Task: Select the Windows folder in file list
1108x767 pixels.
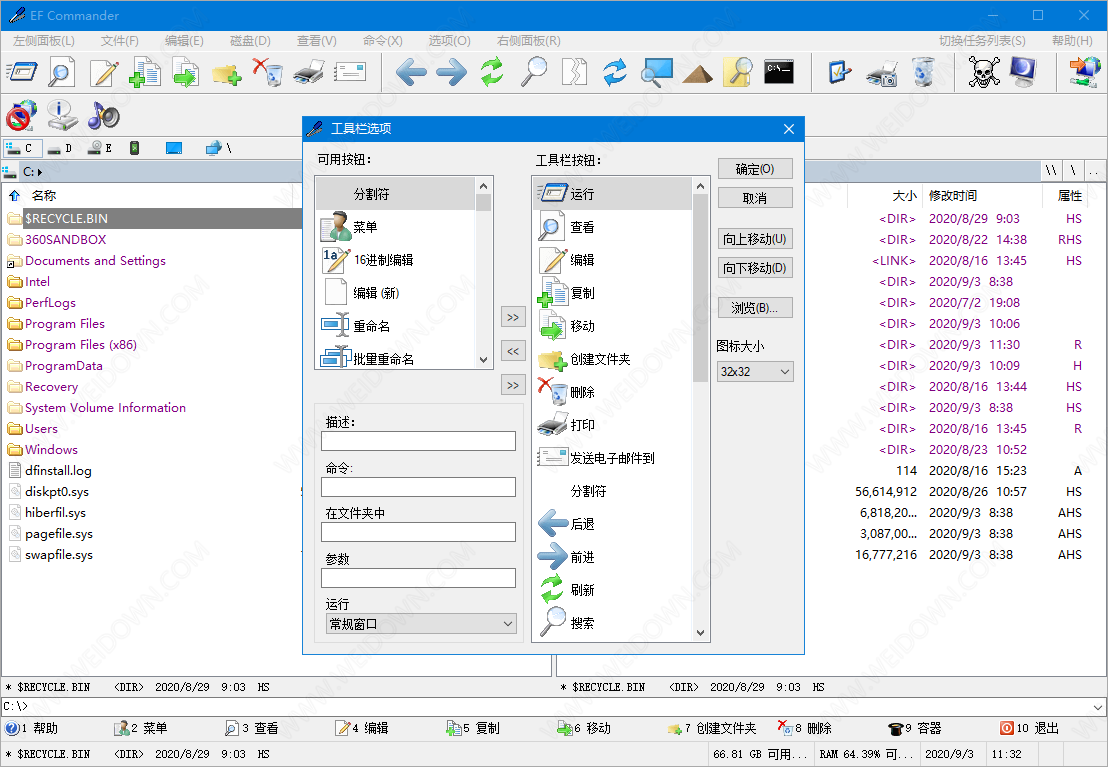Action: coord(51,450)
